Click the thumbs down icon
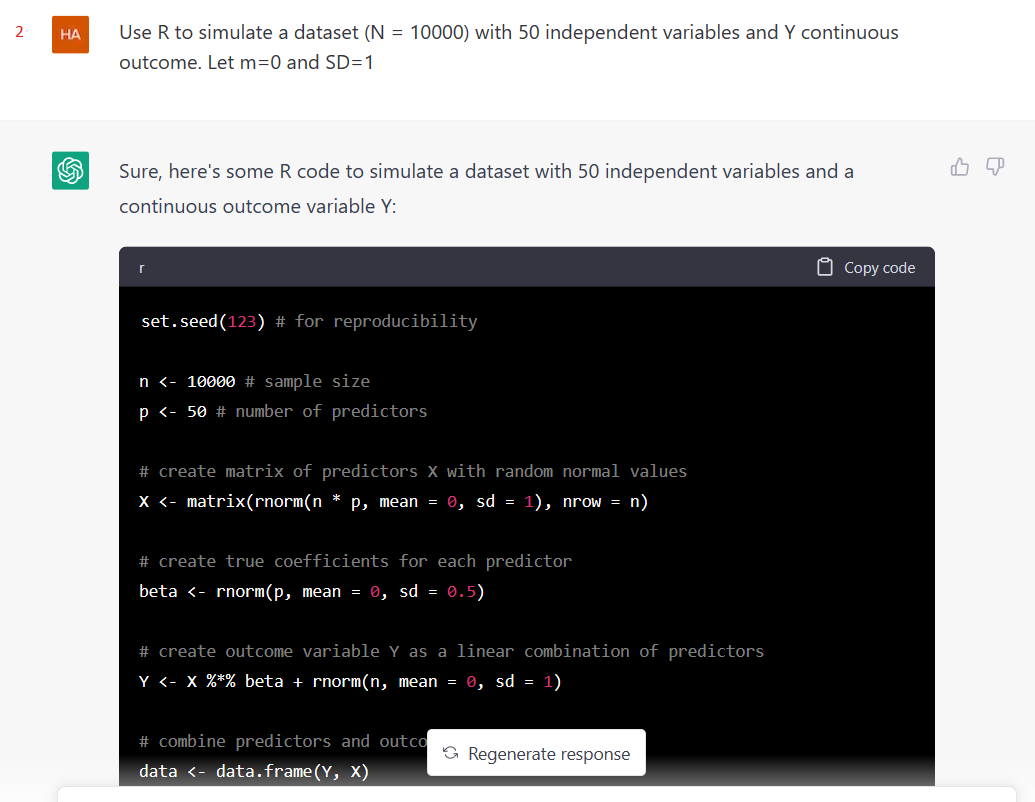The width and height of the screenshot is (1035, 802). tap(995, 167)
